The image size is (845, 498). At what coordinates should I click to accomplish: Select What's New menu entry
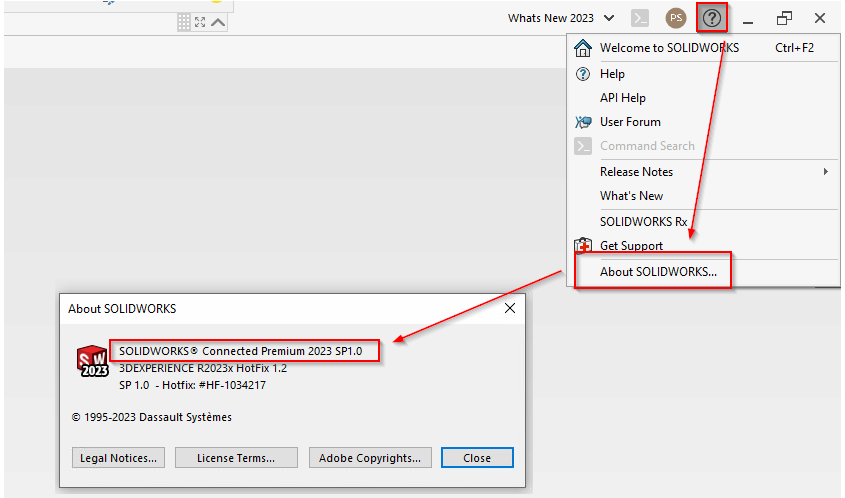(x=703, y=196)
